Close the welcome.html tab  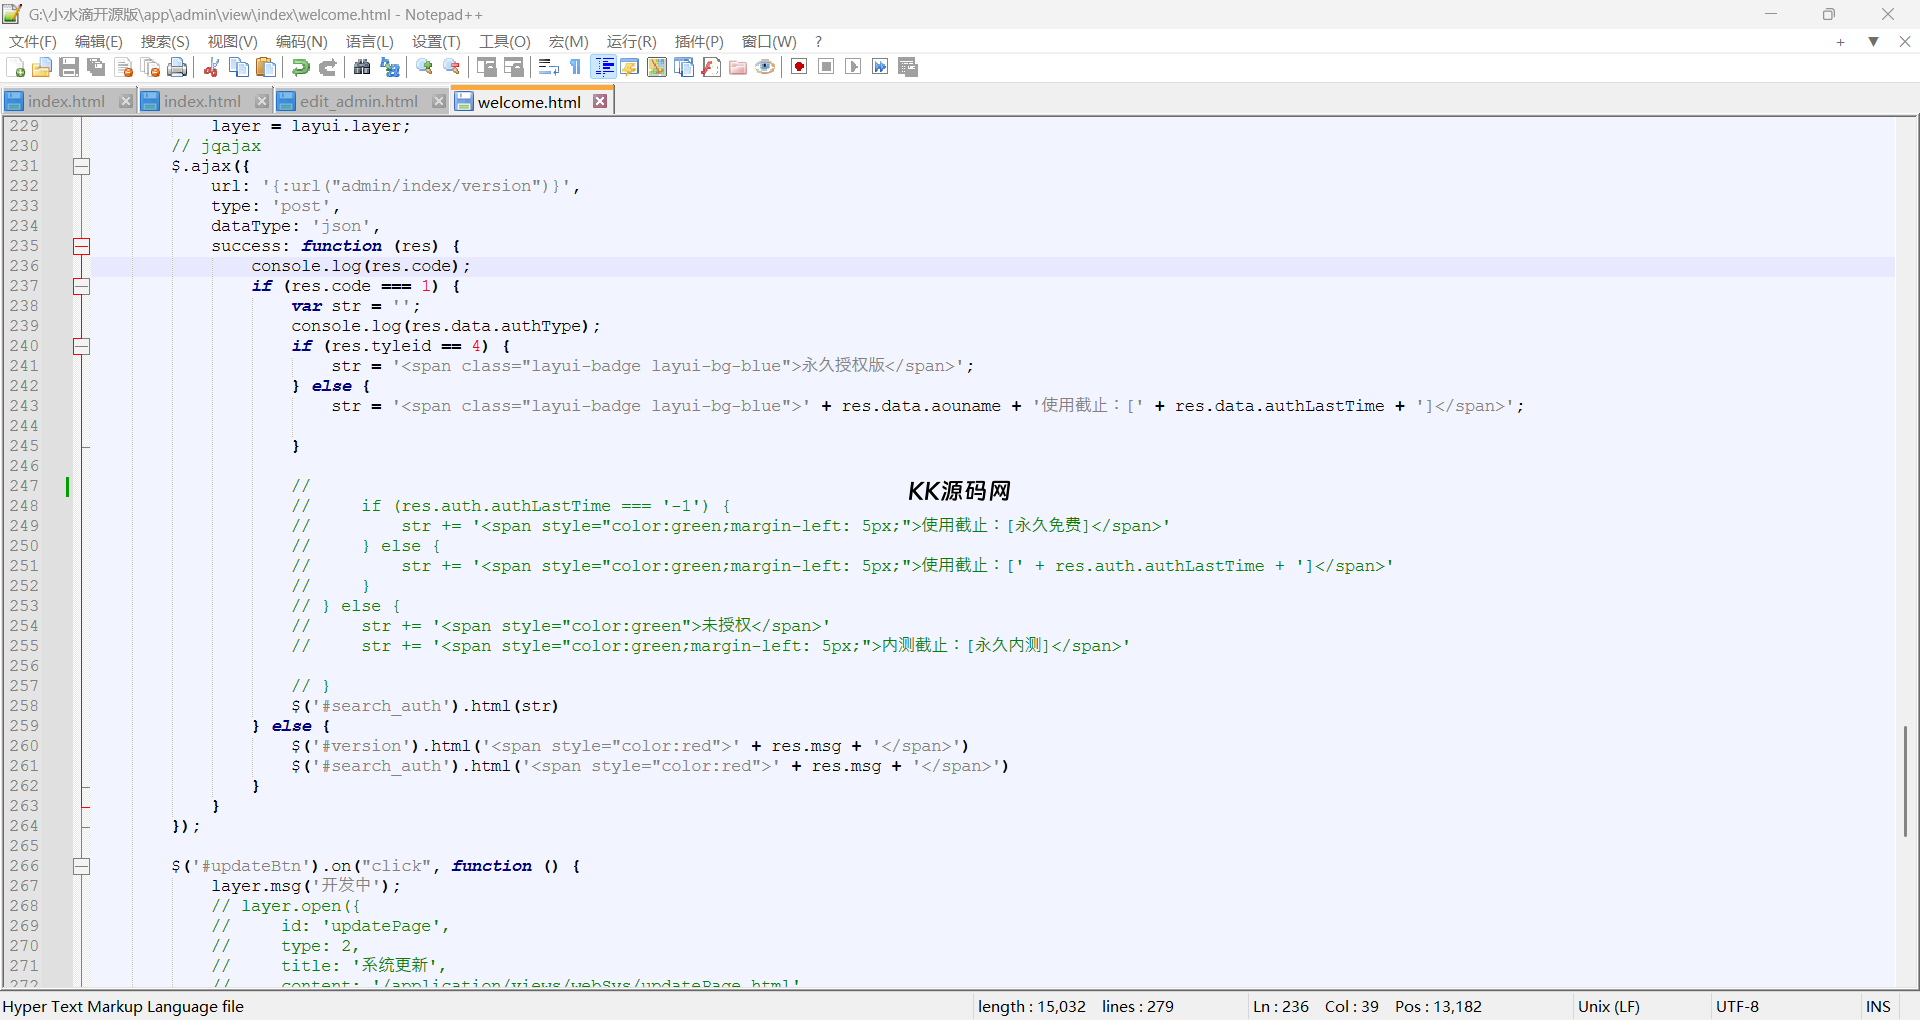[x=600, y=101]
